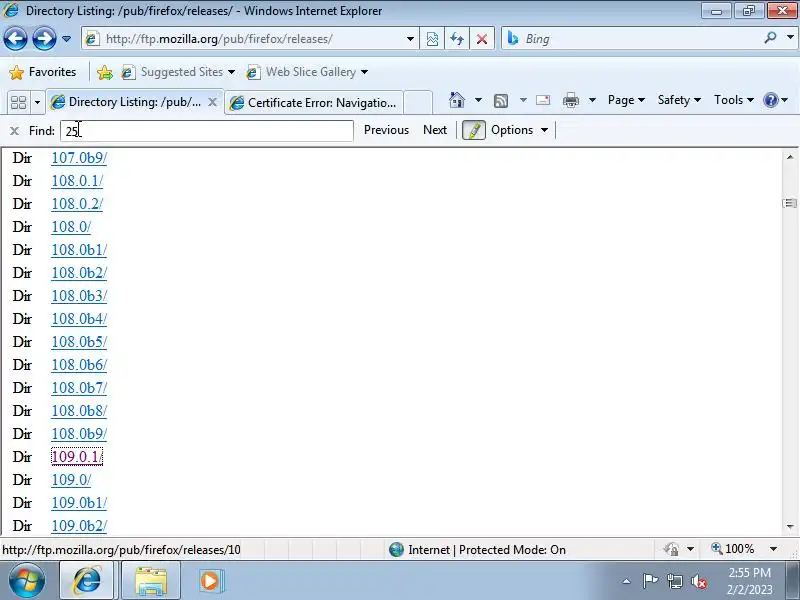Open the Favorites star button

tap(42, 72)
